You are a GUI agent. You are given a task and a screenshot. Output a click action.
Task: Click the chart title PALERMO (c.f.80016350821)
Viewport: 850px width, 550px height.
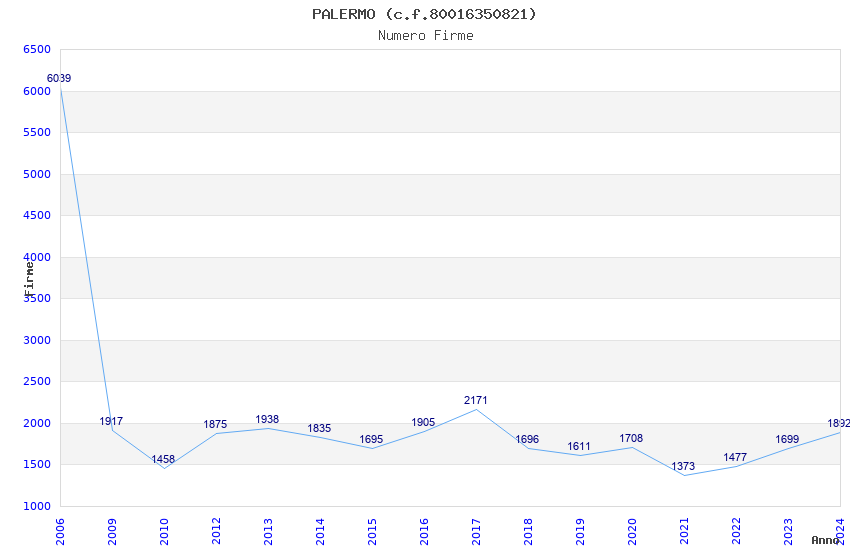(424, 14)
